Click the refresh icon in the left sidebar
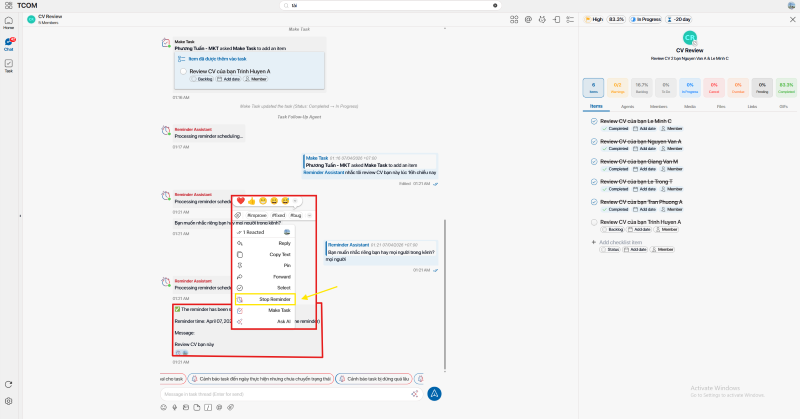The width and height of the screenshot is (800, 419). click(x=9, y=385)
